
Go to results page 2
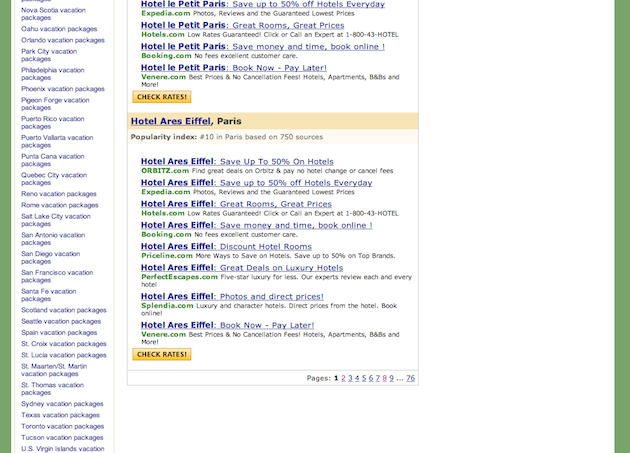pyautogui.click(x=343, y=378)
